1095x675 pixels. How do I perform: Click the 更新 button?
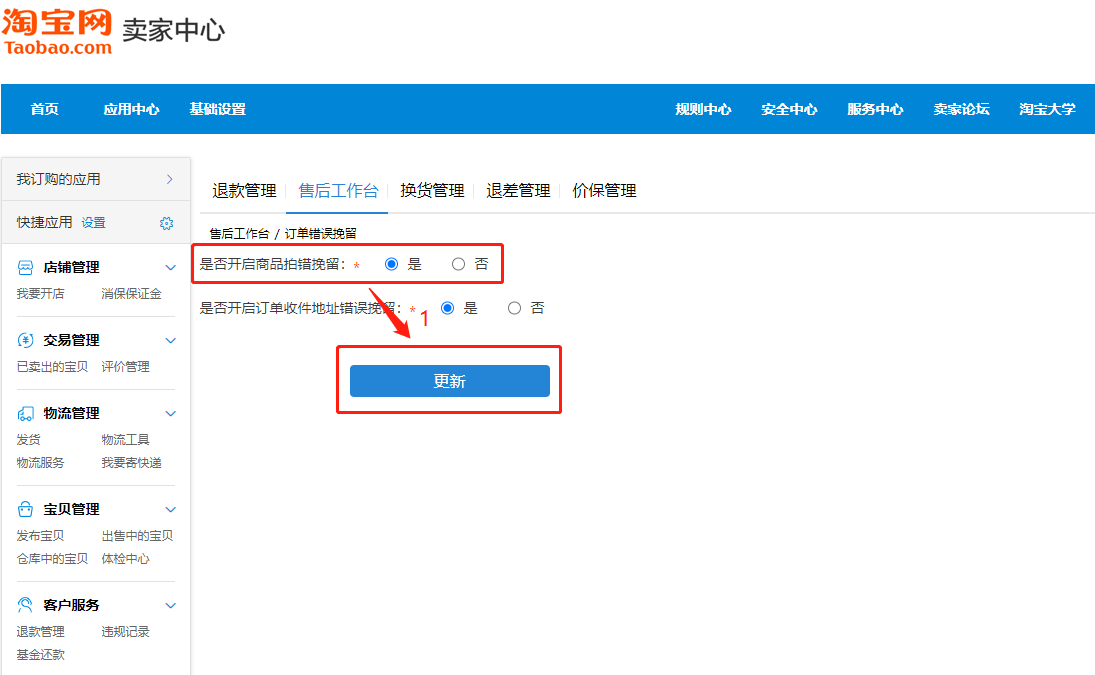[x=449, y=381]
